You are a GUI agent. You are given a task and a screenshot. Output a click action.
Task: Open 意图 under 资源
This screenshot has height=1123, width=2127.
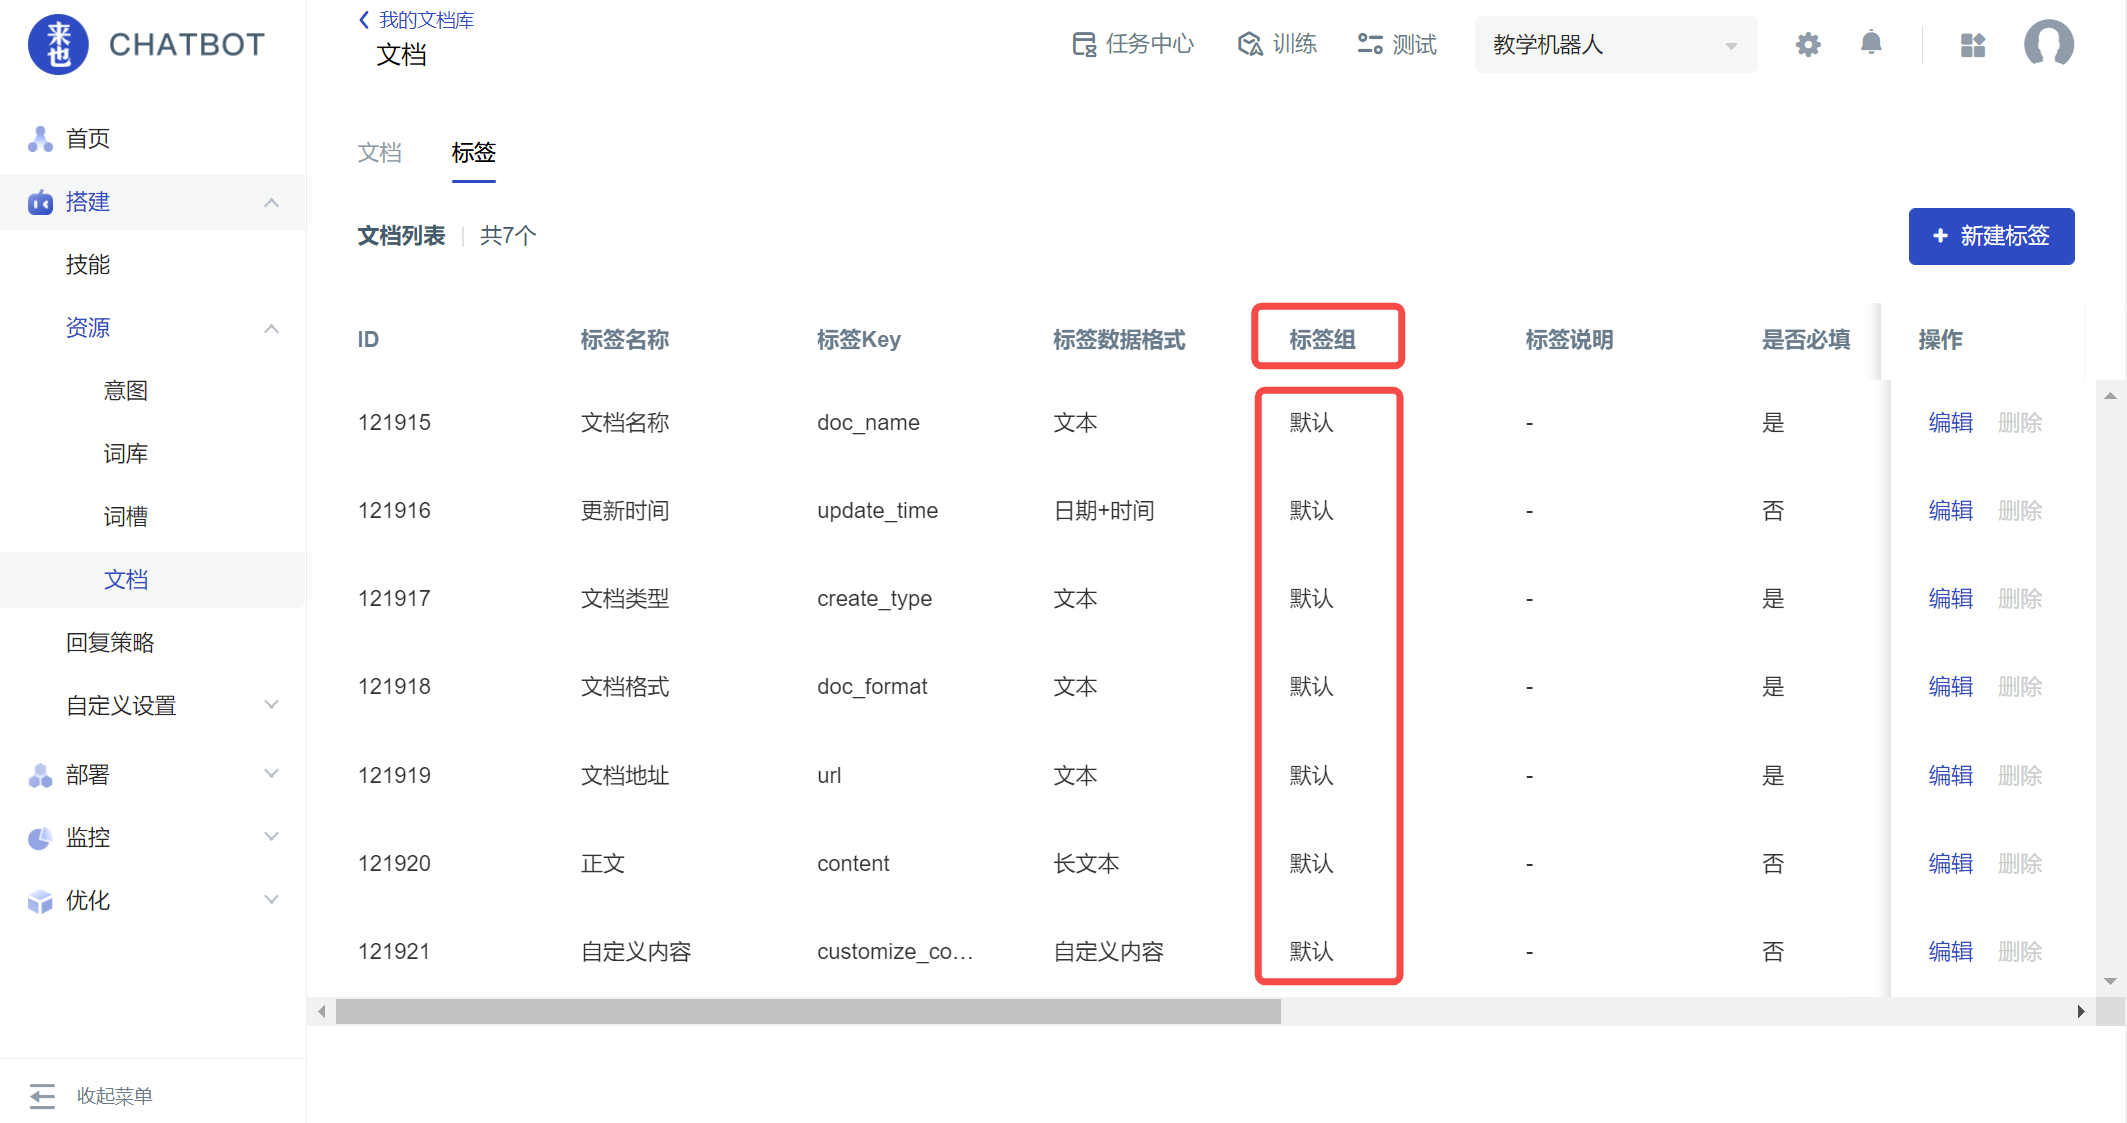coord(126,391)
